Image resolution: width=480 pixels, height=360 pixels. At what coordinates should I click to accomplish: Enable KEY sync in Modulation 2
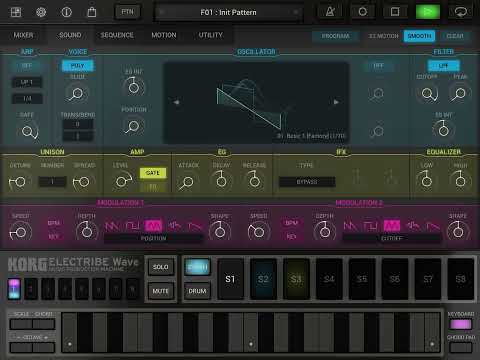click(x=291, y=236)
